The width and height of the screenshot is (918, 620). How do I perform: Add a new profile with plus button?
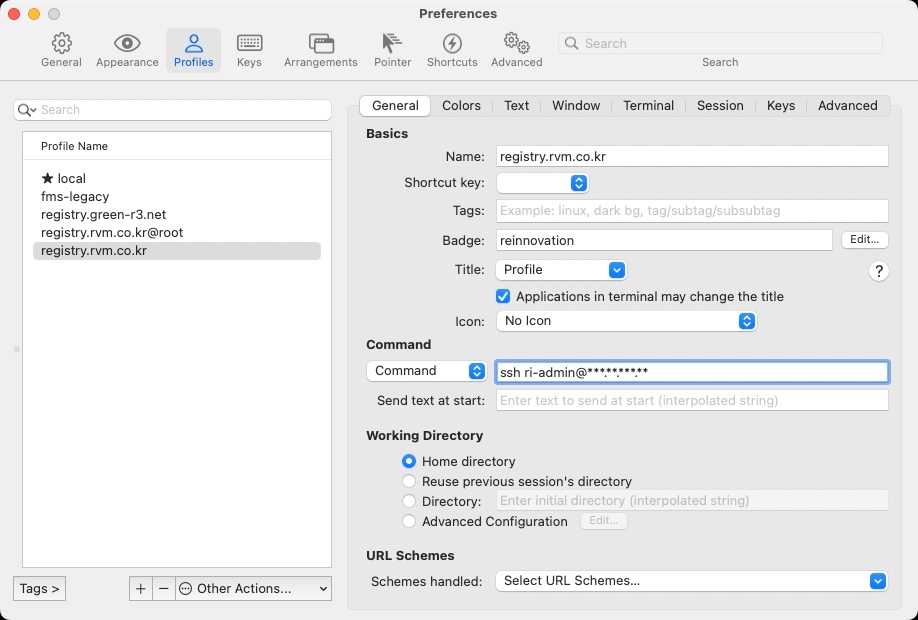tap(141, 589)
